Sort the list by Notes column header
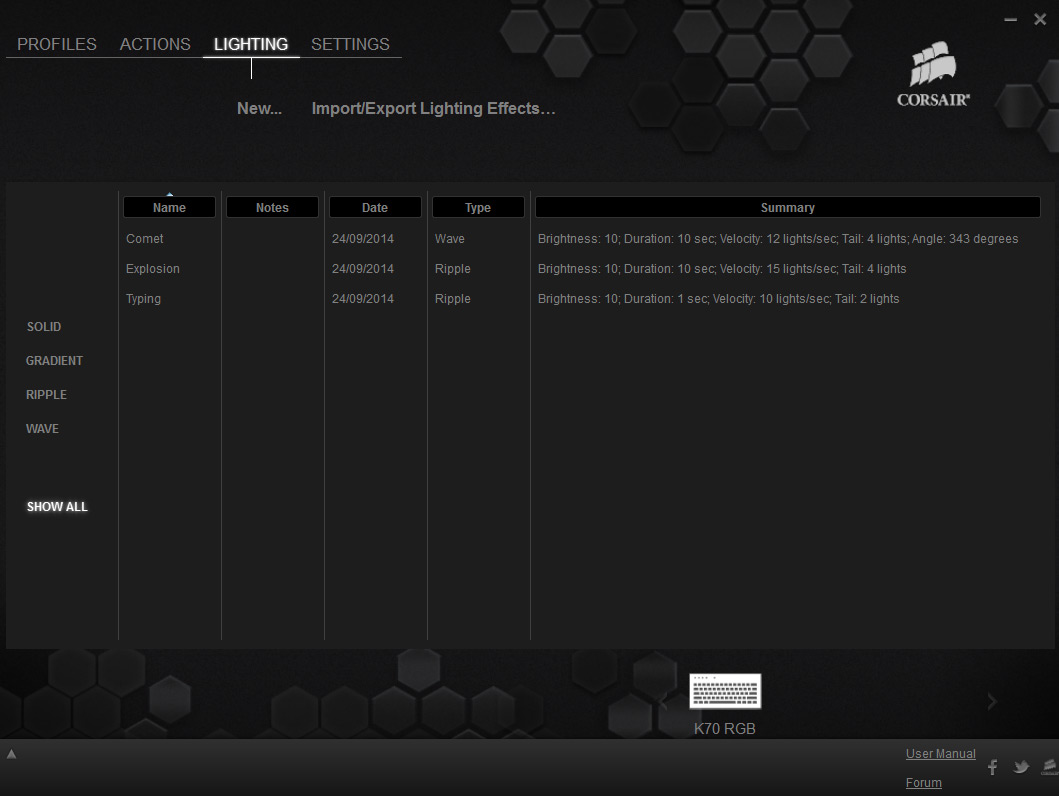The image size is (1059, 796). (272, 207)
